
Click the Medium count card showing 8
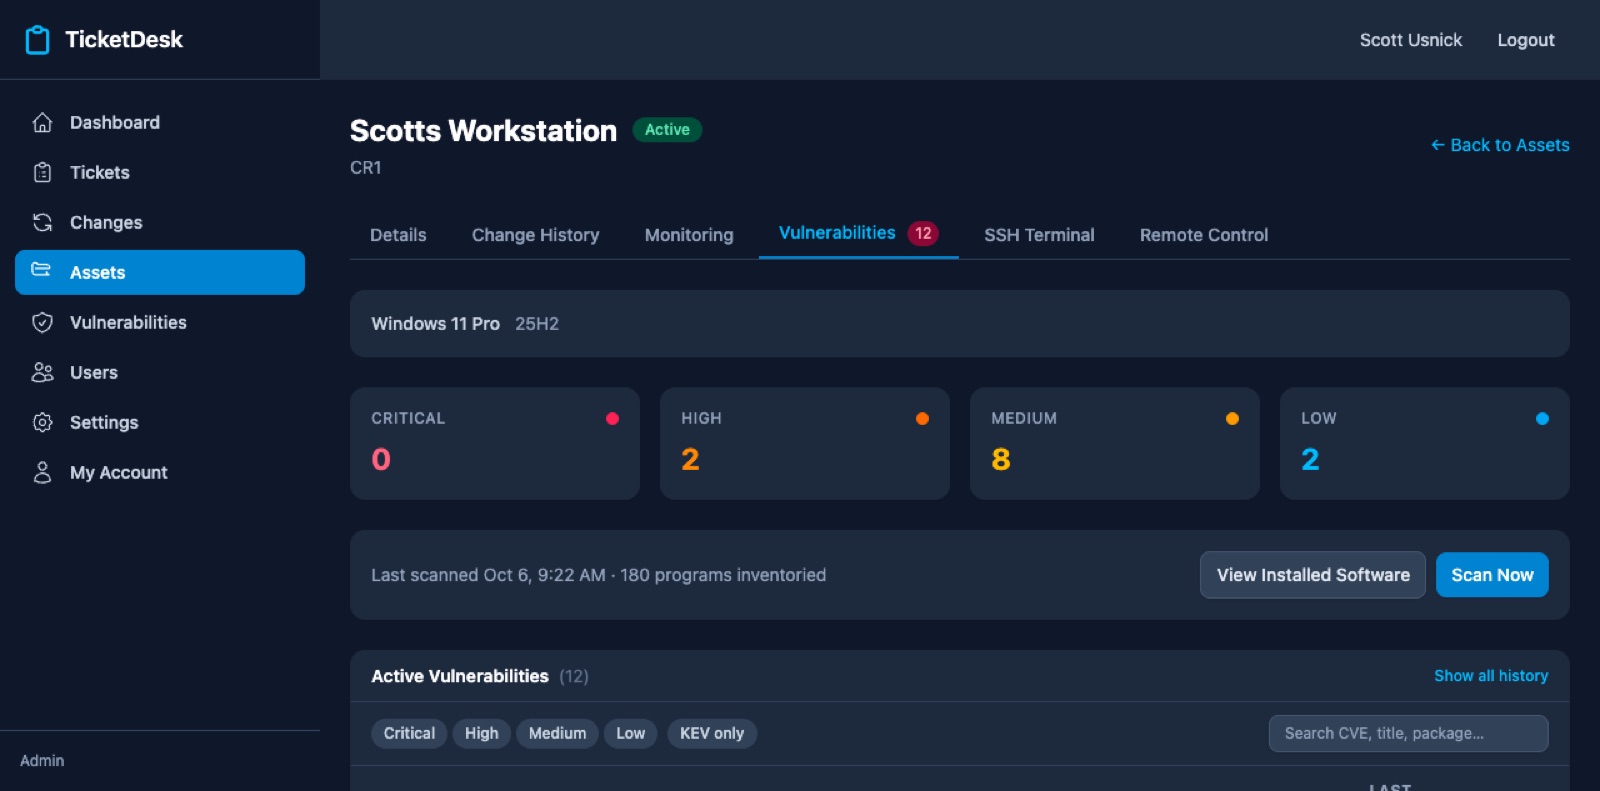click(1115, 443)
